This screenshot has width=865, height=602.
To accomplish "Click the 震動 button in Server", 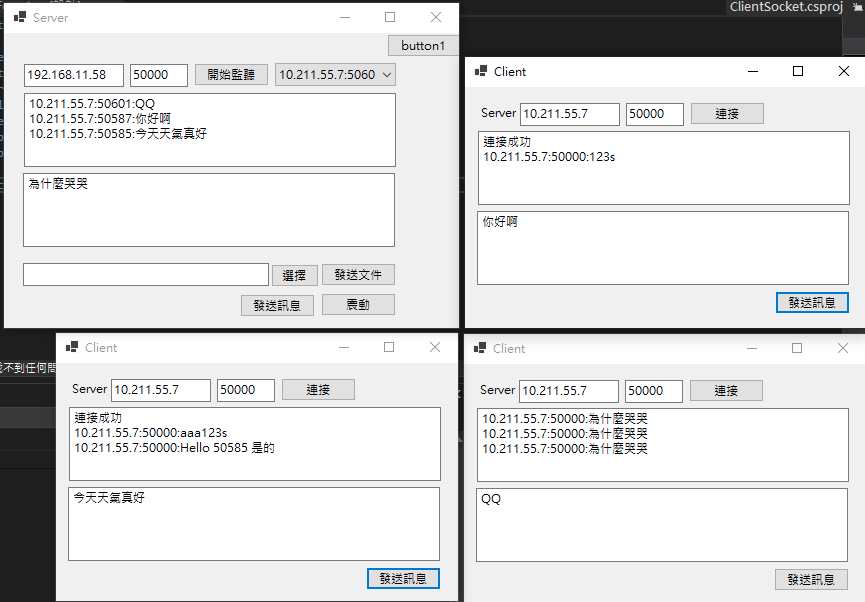I will [358, 305].
